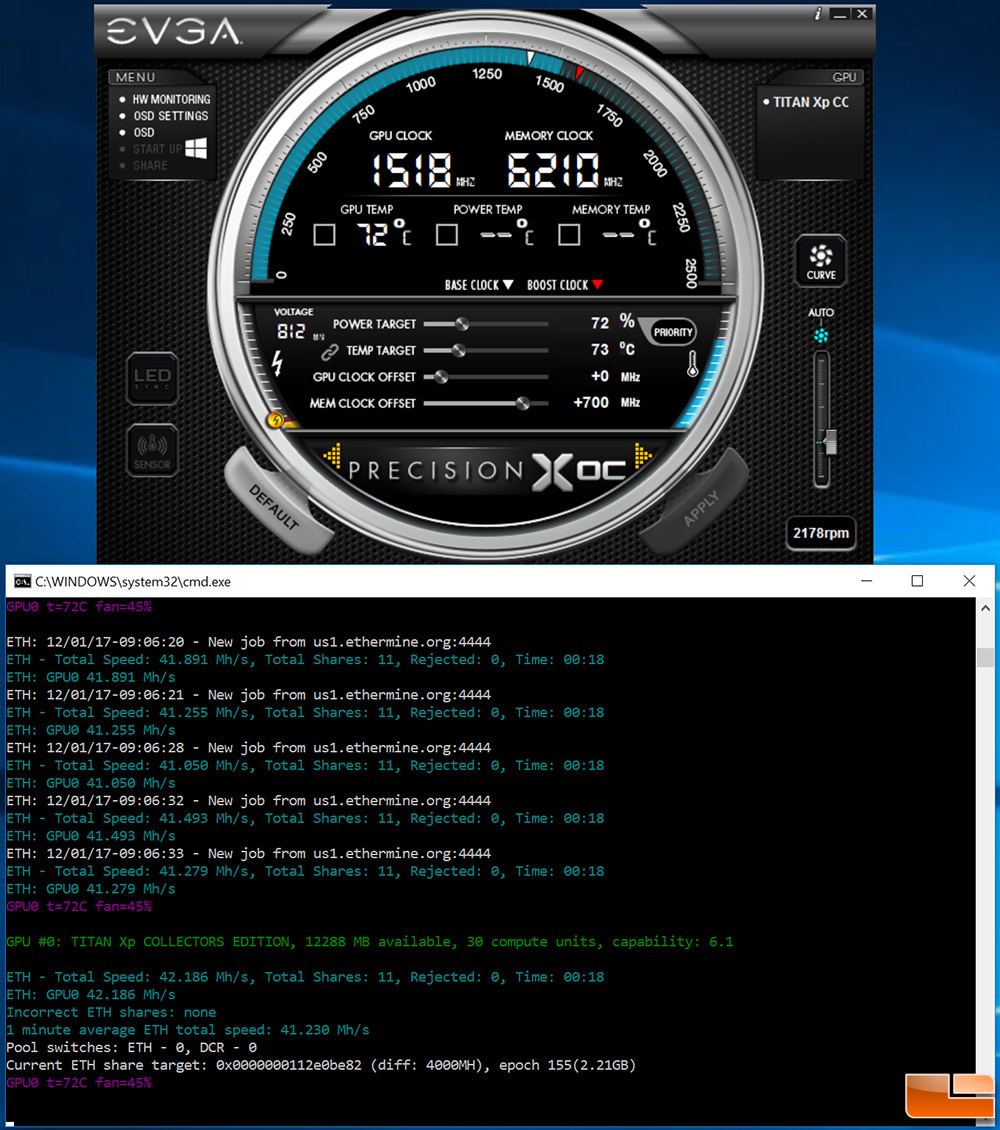Click the 'Current ETH share target' line
The width and height of the screenshot is (1000, 1130).
click(x=321, y=1065)
